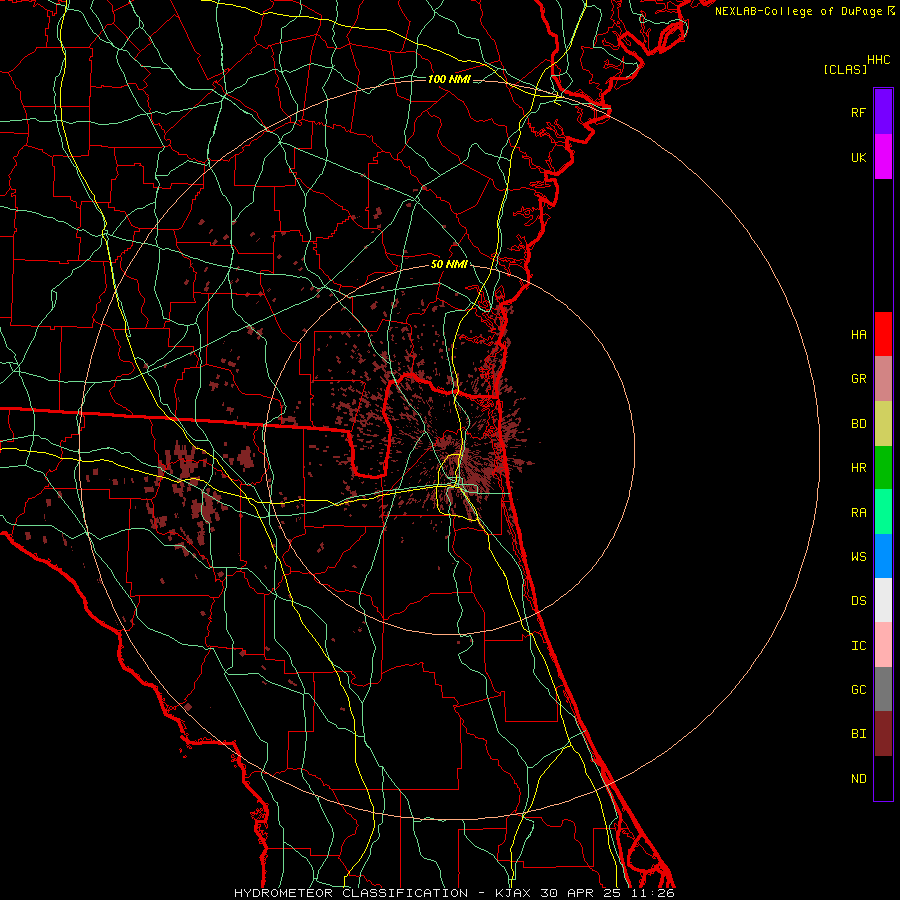Click the GR legend label
This screenshot has height=900, width=900.
pyautogui.click(x=858, y=379)
